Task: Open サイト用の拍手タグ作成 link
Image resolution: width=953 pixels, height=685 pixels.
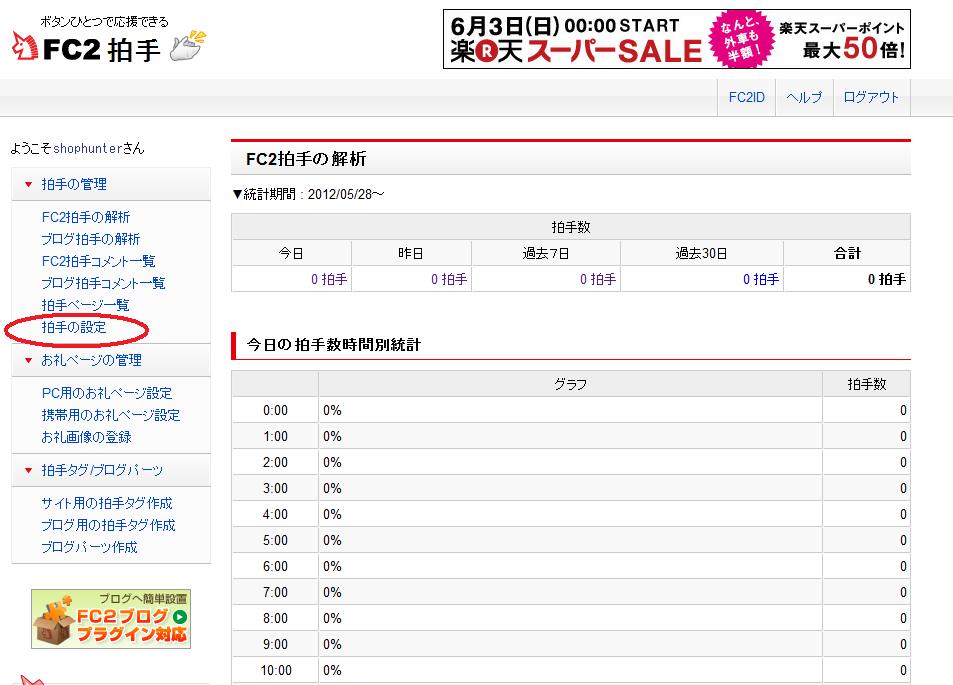Action: [x=106, y=503]
